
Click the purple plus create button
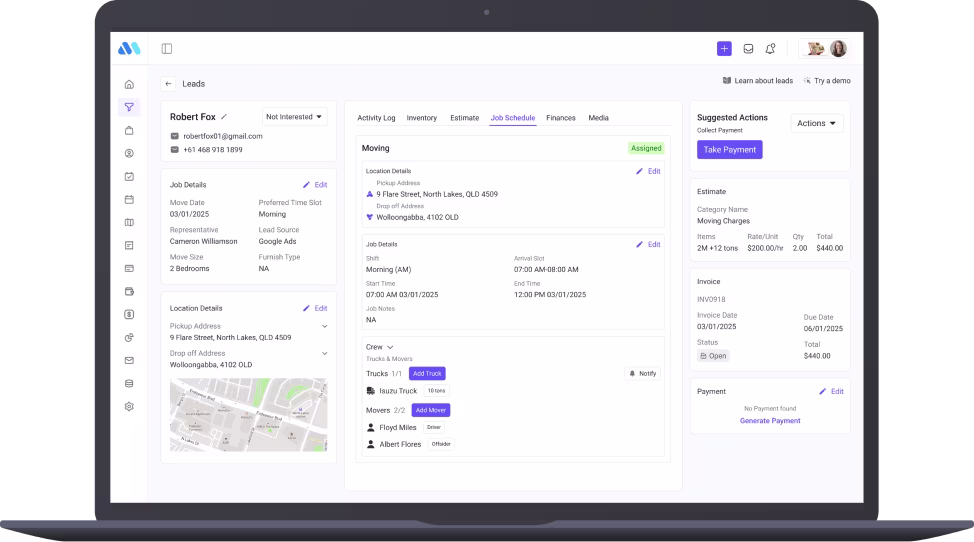click(x=724, y=48)
